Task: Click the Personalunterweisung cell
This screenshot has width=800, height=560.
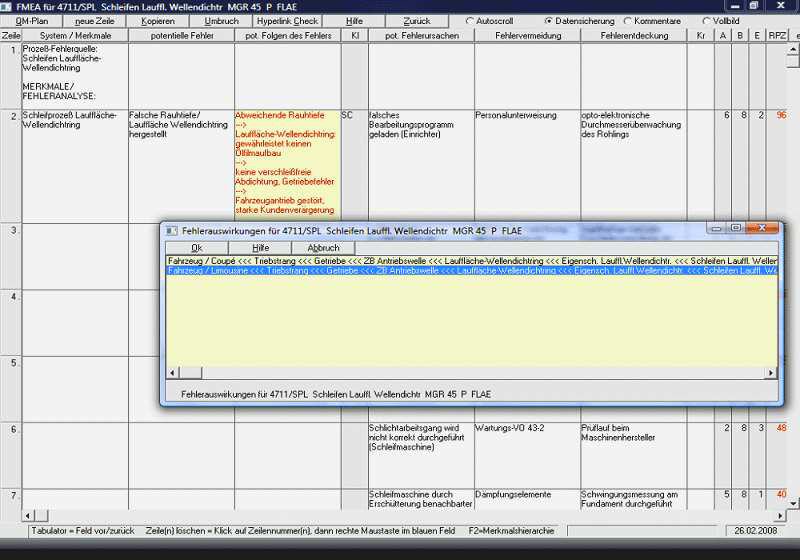Action: [x=528, y=166]
